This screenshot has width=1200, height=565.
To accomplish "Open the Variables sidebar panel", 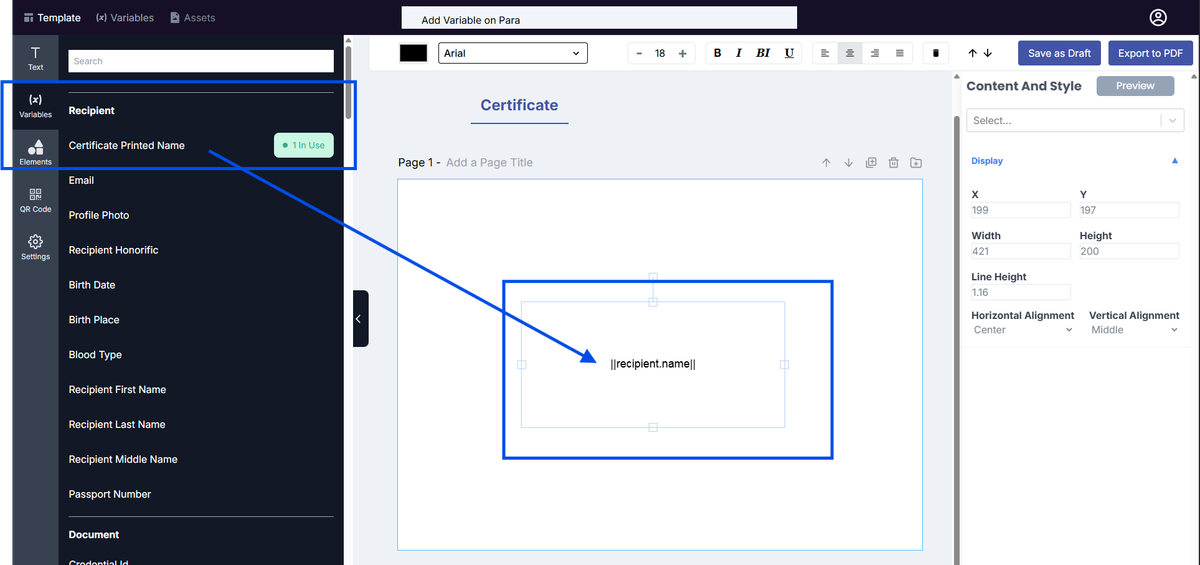I will [x=35, y=105].
